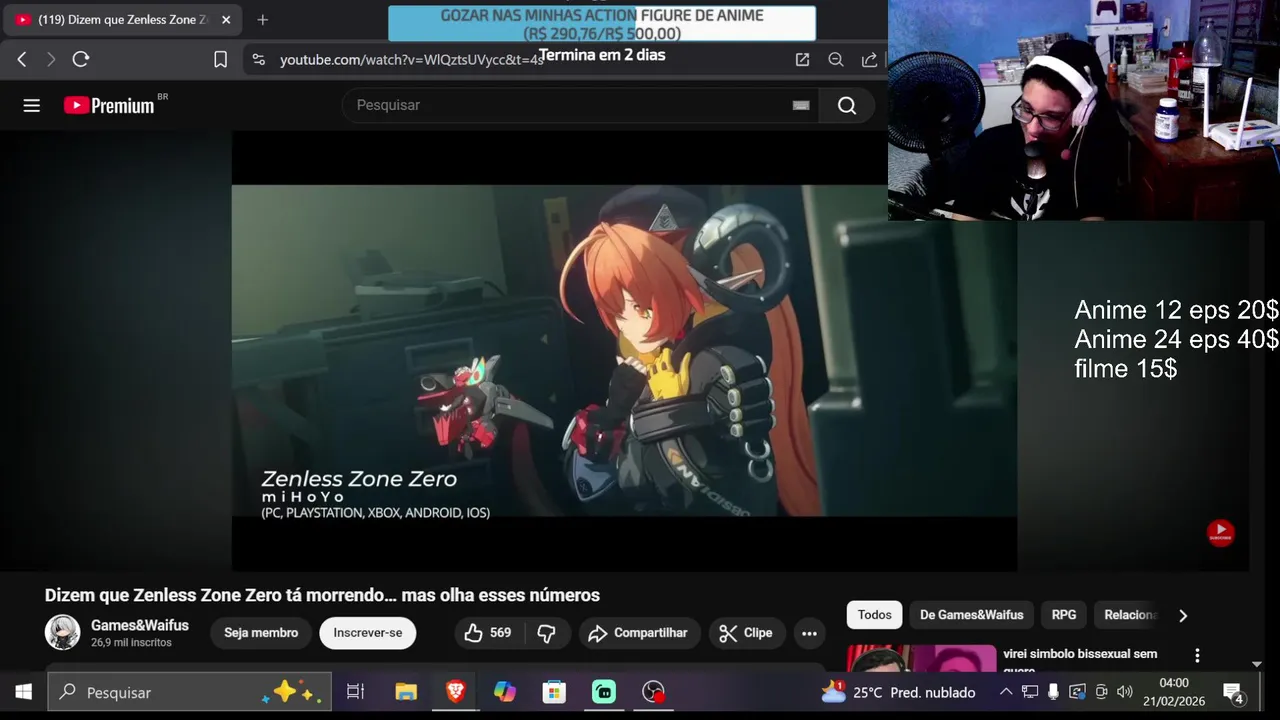Screen dimensions: 1280x720
Task: Open the on-screen keyboard icon in search box
Action: coord(801,105)
